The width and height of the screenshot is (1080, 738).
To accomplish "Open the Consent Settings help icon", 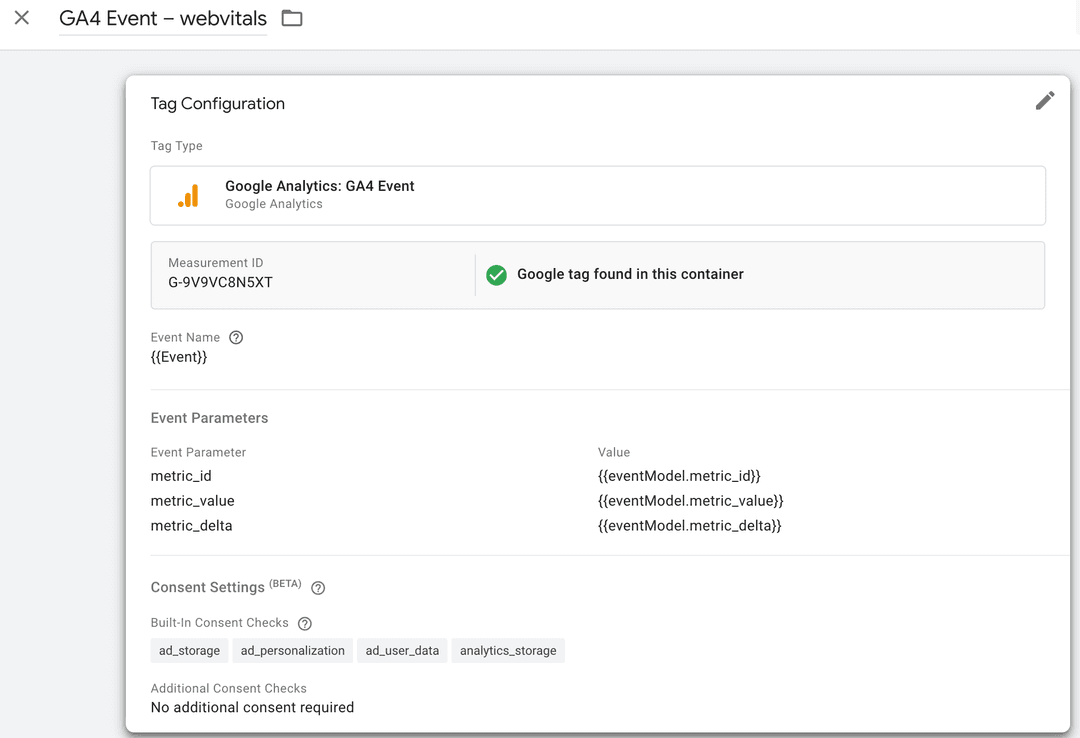I will (318, 588).
